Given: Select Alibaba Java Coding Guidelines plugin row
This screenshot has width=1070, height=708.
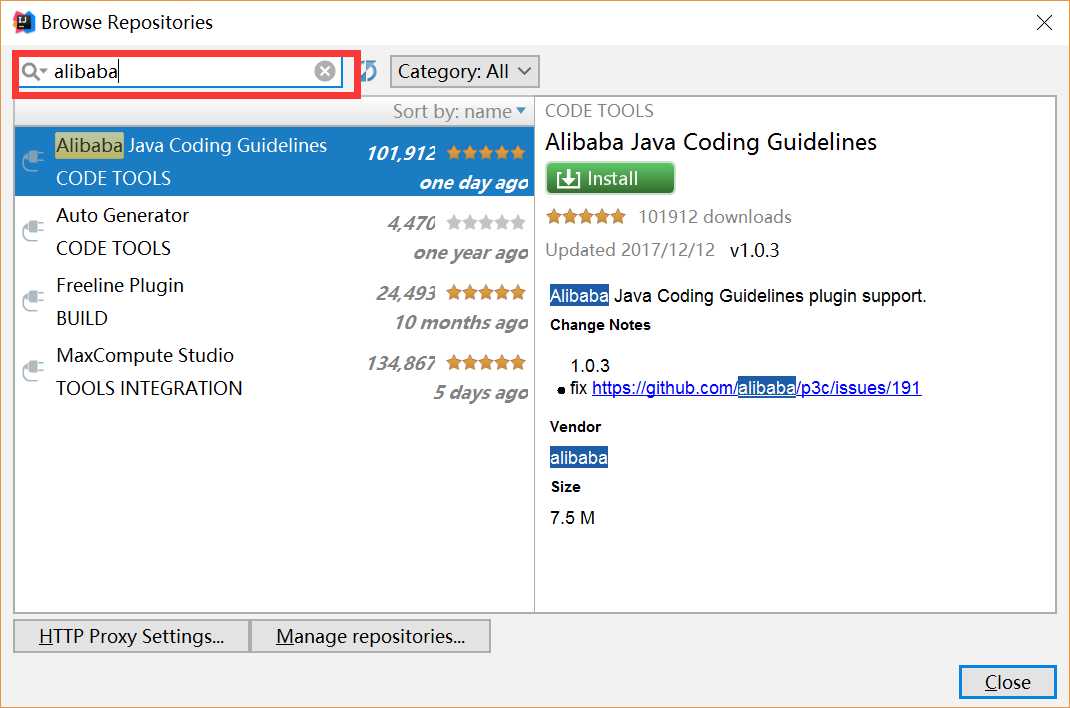Looking at the screenshot, I should pyautogui.click(x=274, y=161).
